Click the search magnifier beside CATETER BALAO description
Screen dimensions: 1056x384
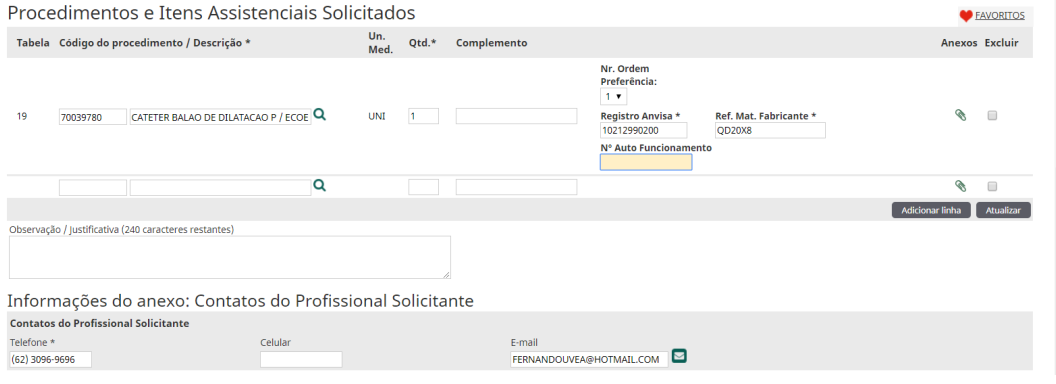(320, 115)
